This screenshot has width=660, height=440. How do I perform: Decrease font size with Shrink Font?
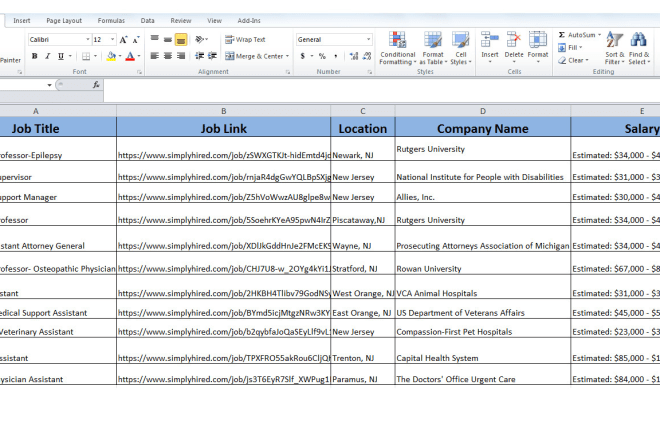(136, 40)
